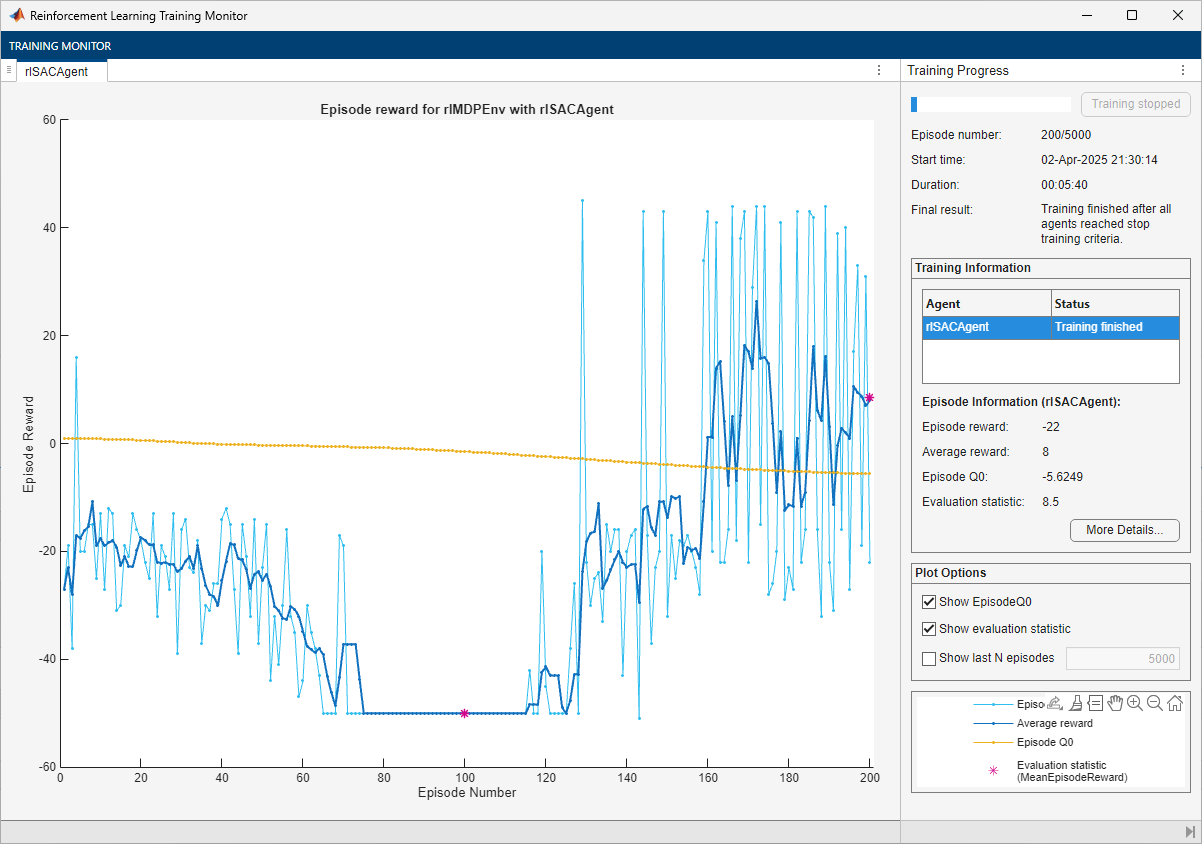
Task: Click the training progress bar
Action: (990, 104)
